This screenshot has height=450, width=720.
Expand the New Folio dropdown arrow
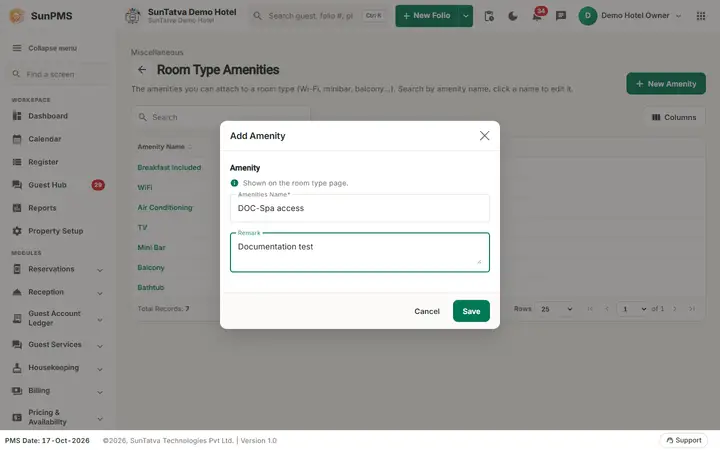point(466,16)
